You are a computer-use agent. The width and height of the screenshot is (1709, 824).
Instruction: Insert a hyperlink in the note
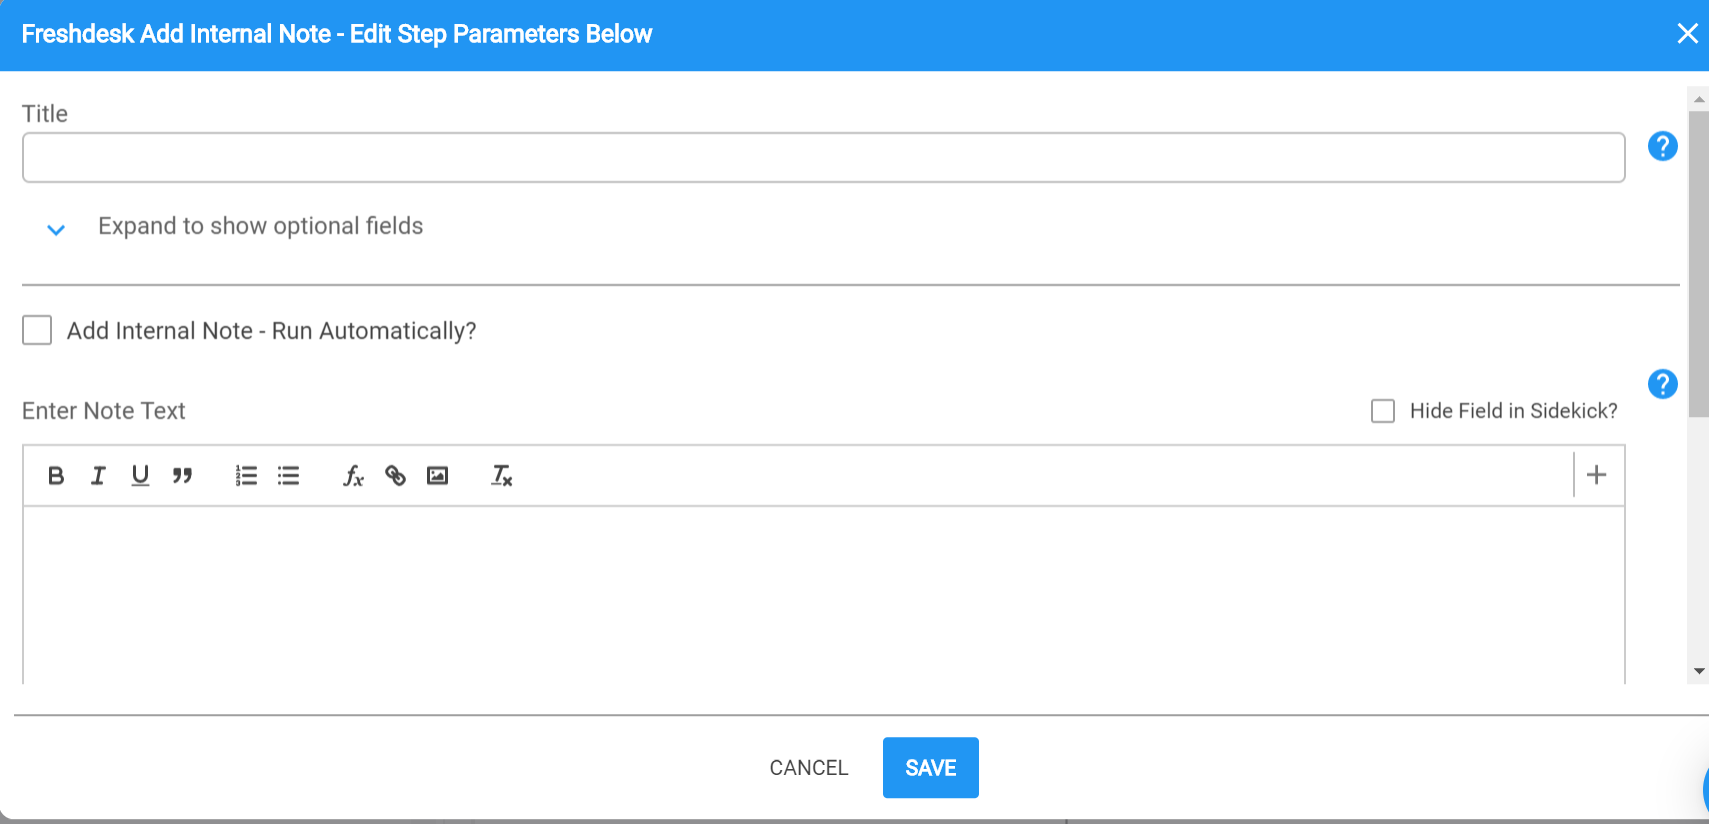pos(396,476)
